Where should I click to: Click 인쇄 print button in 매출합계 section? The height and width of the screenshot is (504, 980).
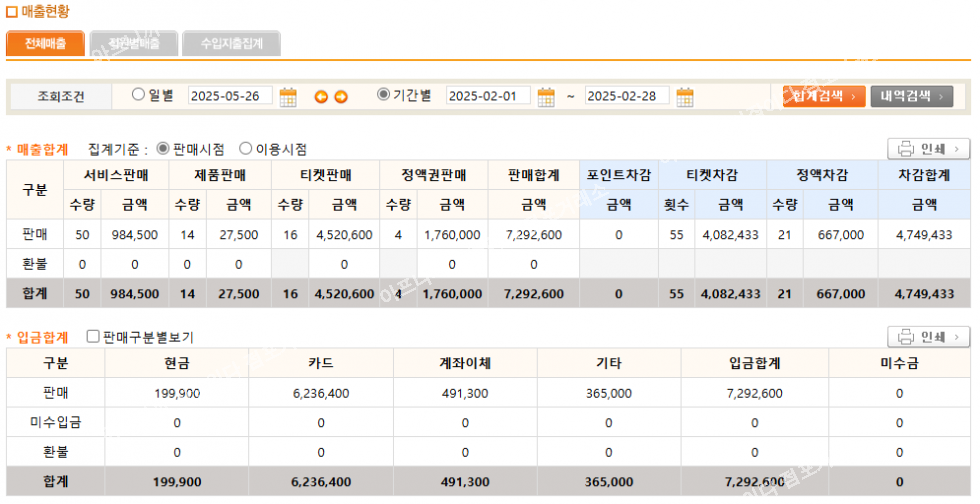928,149
